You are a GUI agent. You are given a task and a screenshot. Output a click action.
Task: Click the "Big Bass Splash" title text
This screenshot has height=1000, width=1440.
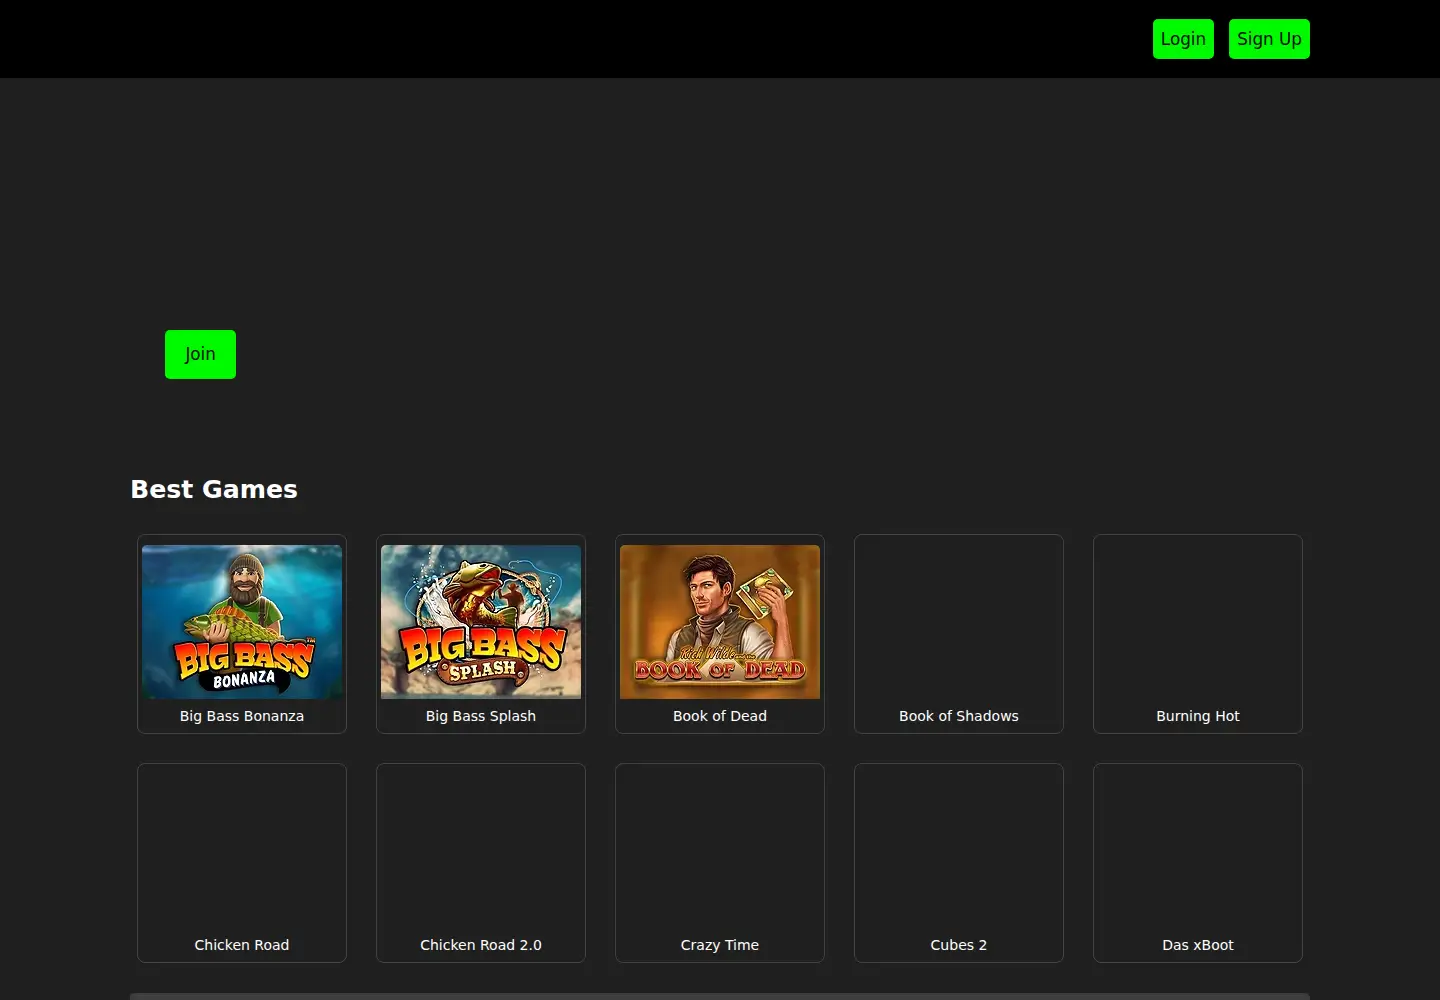coord(481,716)
